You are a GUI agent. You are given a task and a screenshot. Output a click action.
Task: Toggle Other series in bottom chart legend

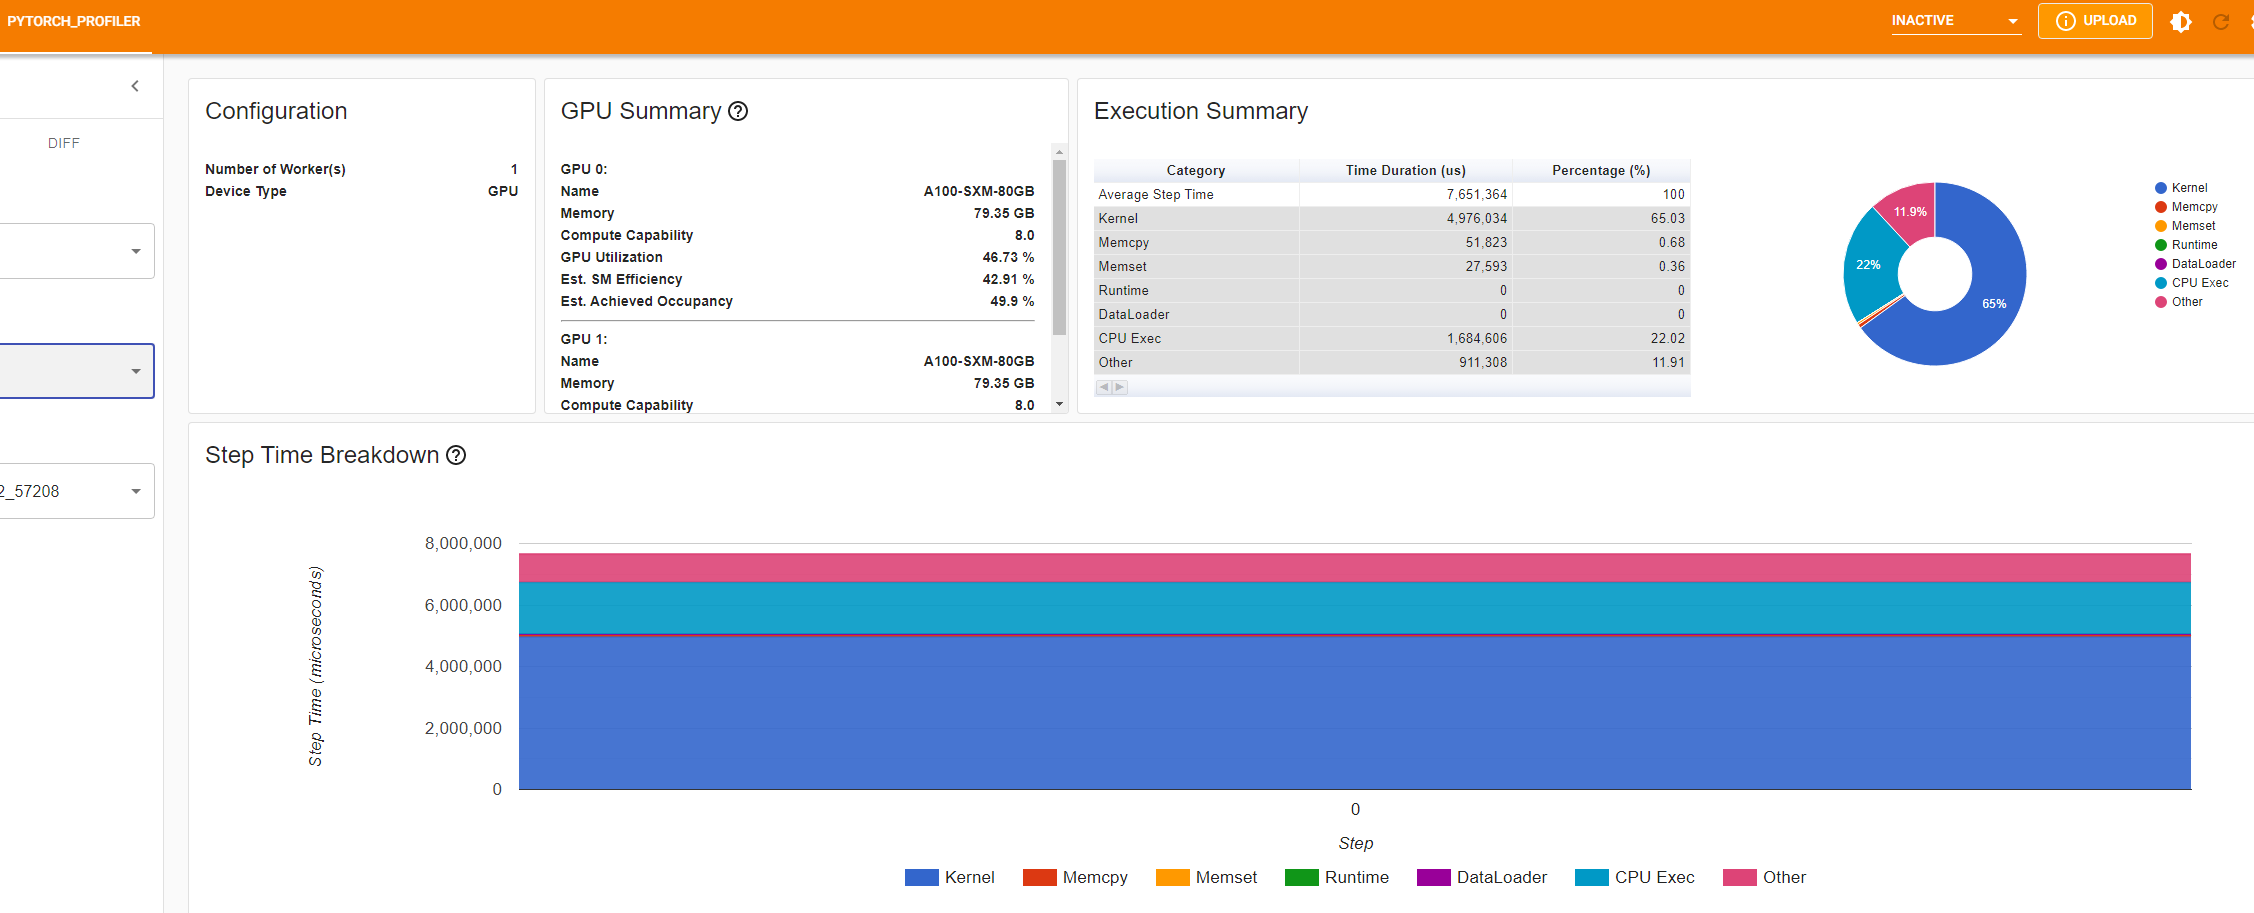coord(1764,877)
